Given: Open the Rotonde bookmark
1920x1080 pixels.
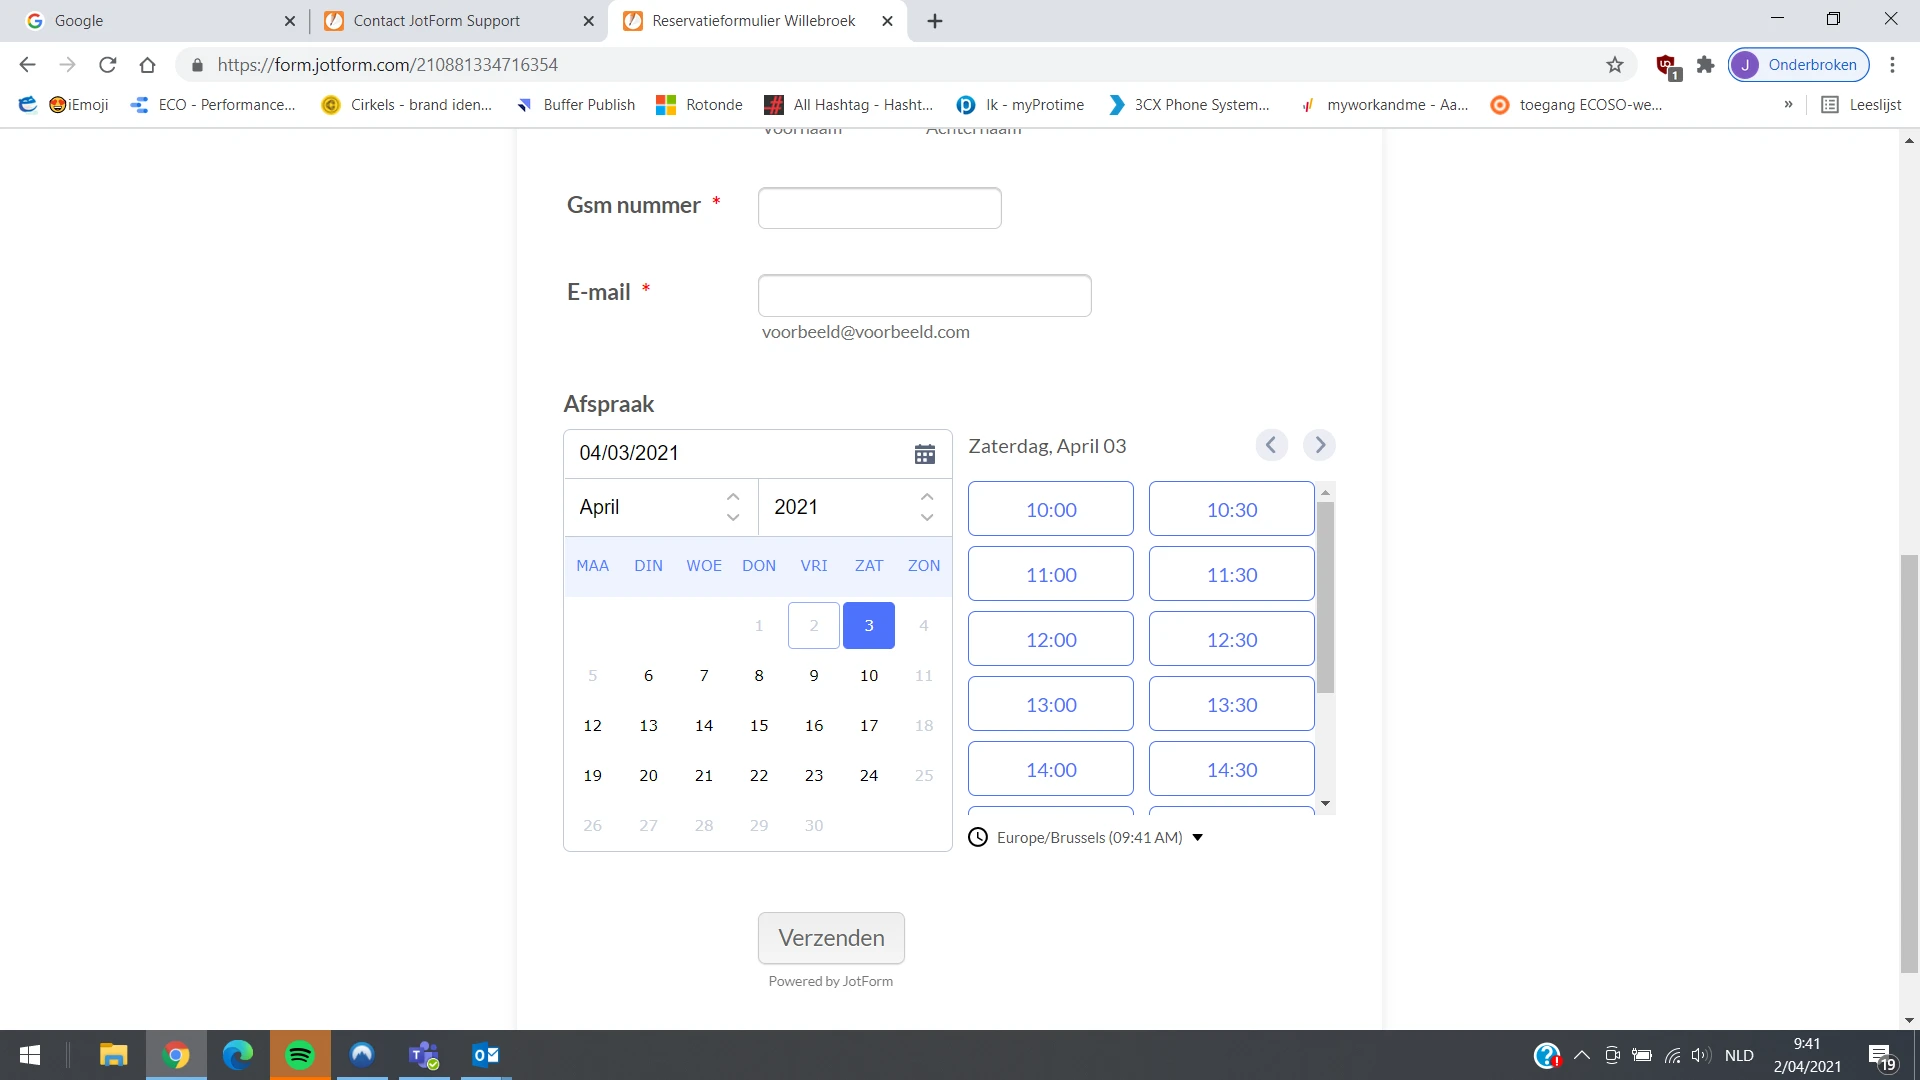Looking at the screenshot, I should [x=699, y=104].
